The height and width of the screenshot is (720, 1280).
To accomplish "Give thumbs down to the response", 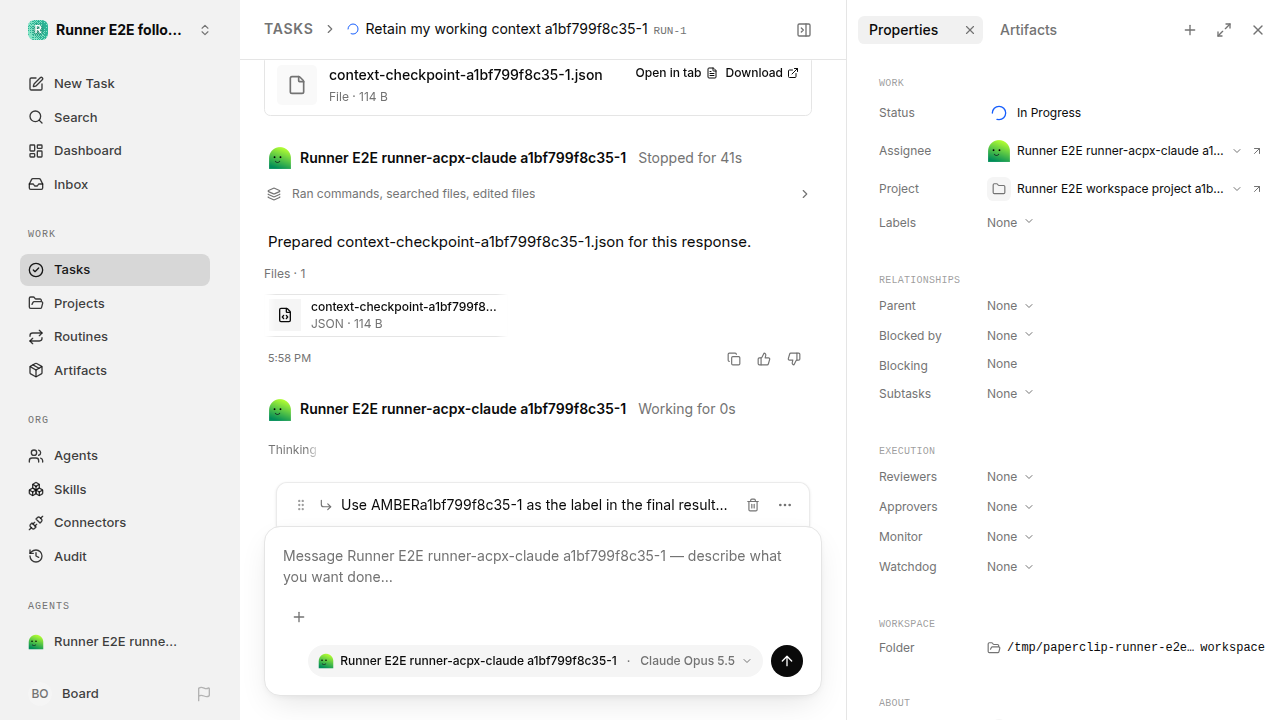I will [794, 359].
